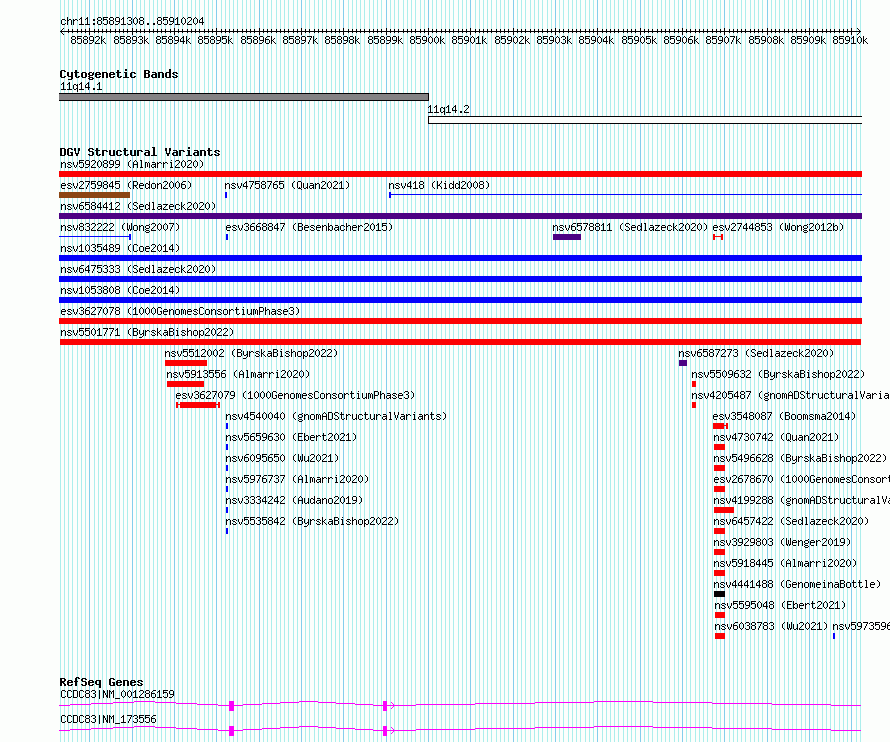Click the nsv5976737 (Almarri2020) label
Image resolution: width=890 pixels, height=742 pixels.
click(x=297, y=480)
